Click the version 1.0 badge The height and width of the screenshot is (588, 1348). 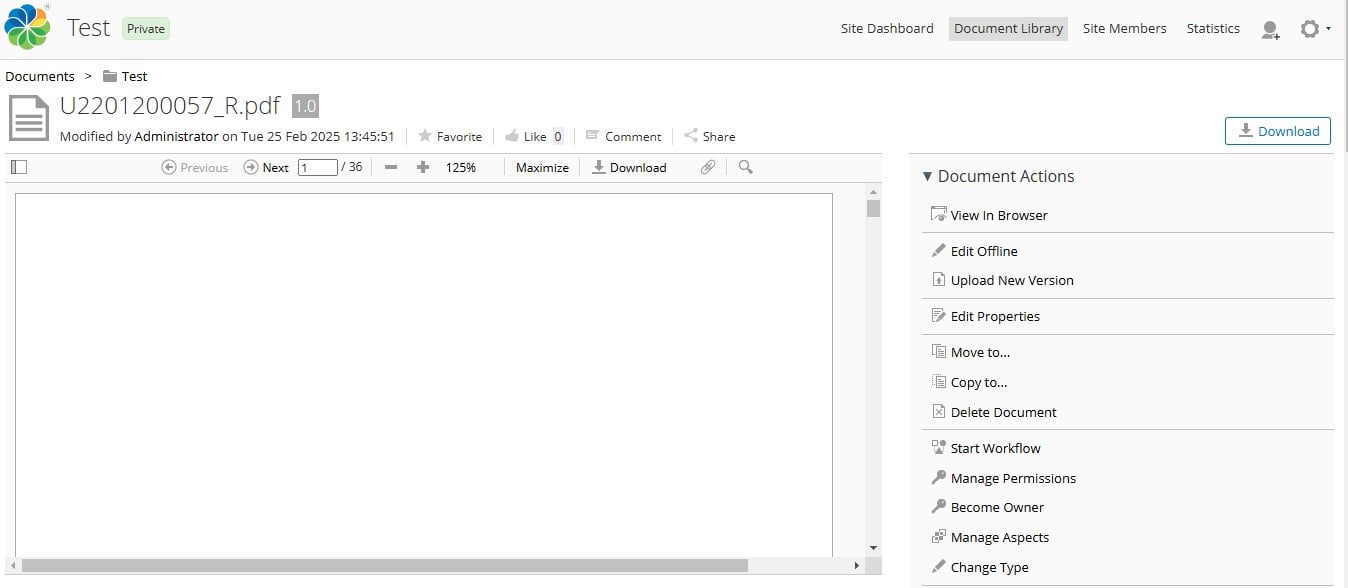305,106
